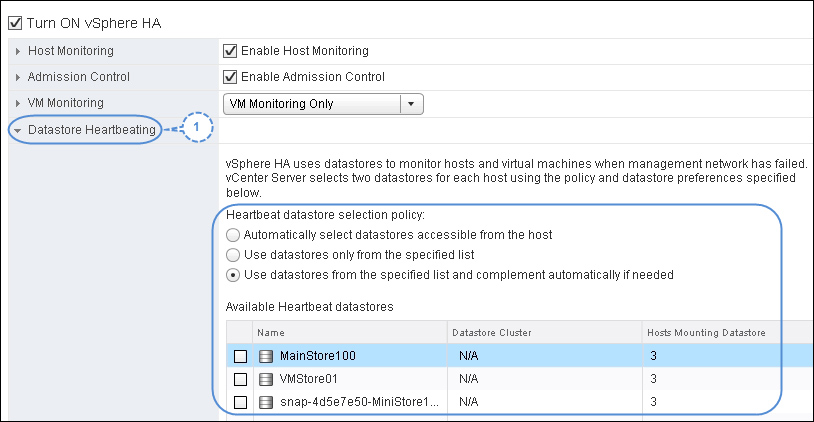Check the MainStore100 datastore checkbox
814x422 pixels.
(x=240, y=356)
